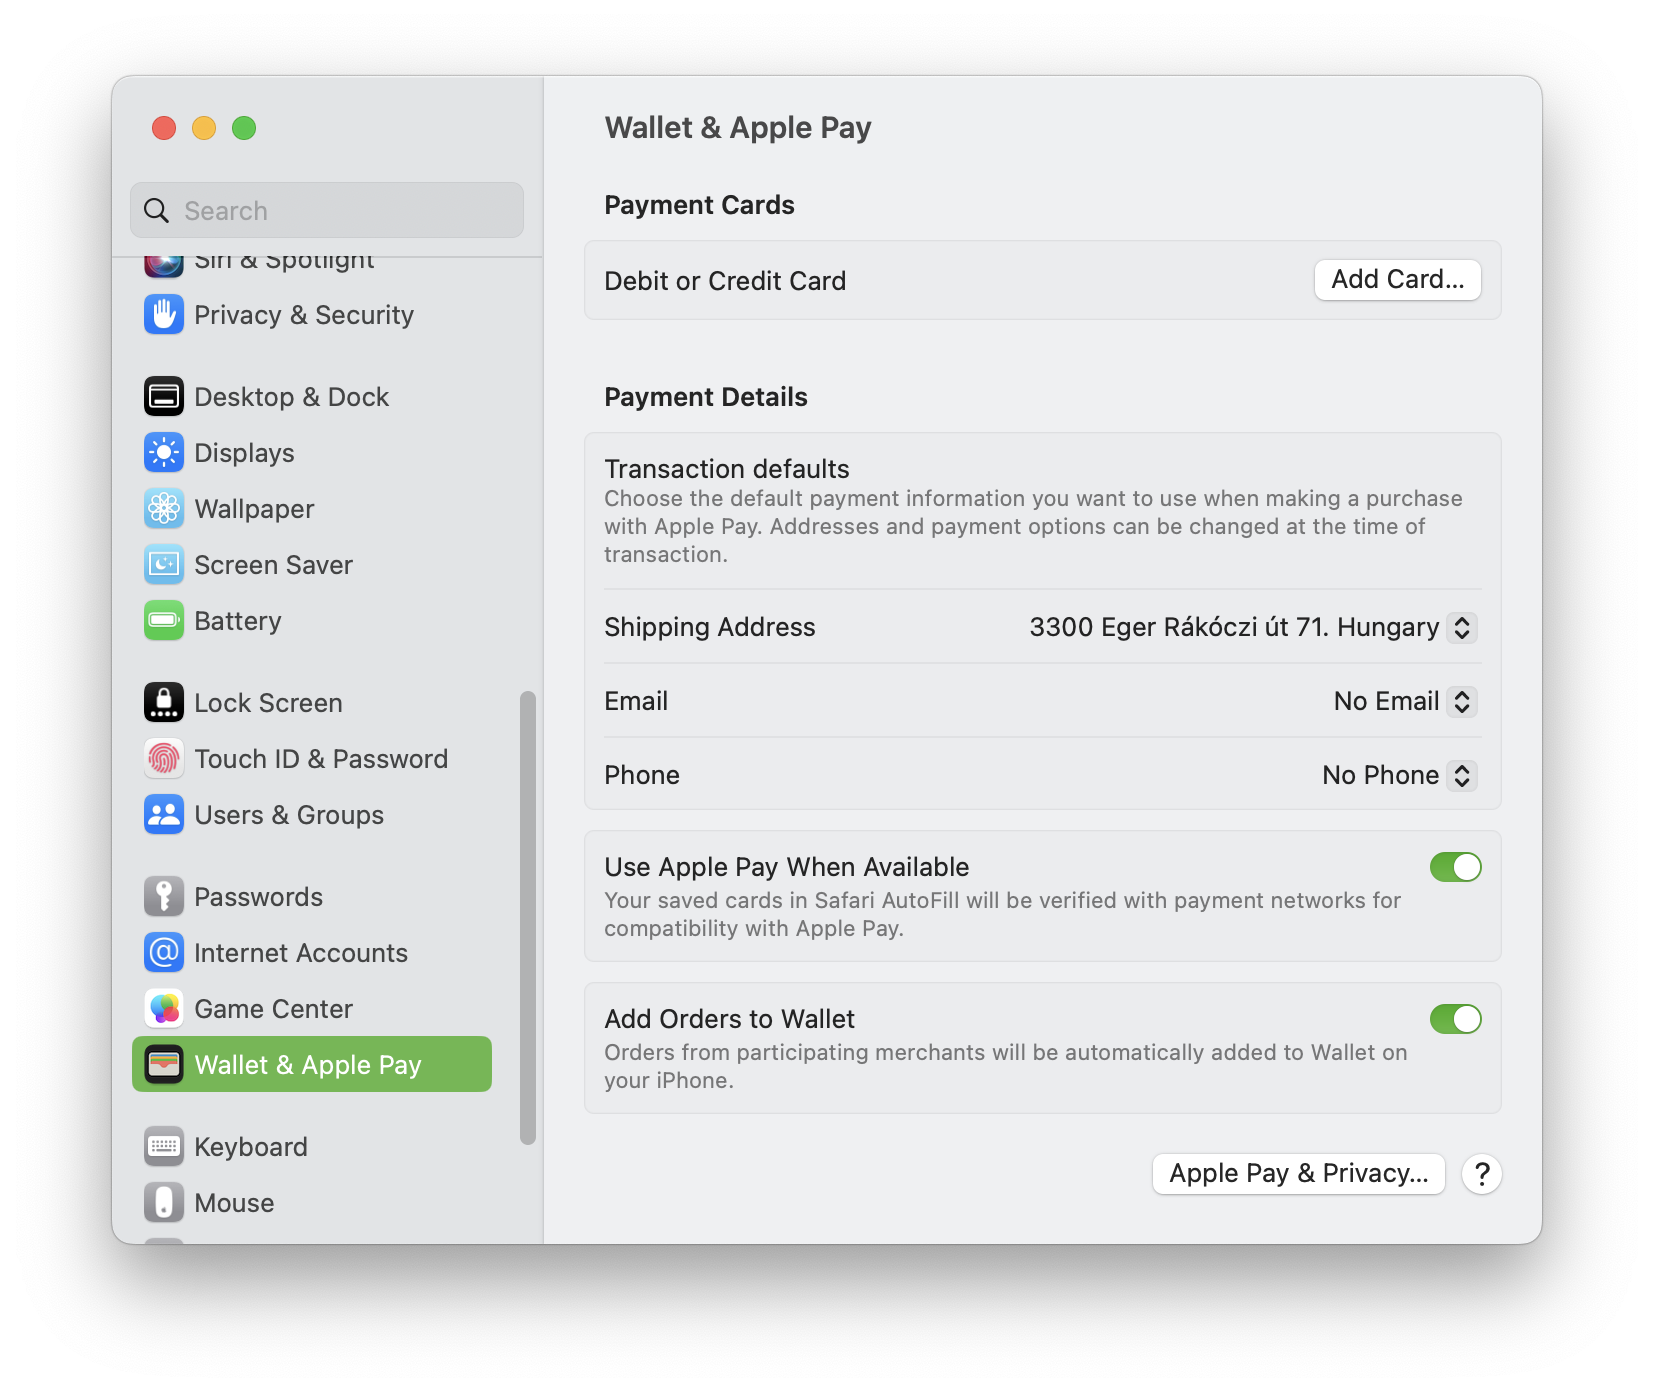Turn off Use Apple Pay When Available
1654x1392 pixels.
point(1455,867)
